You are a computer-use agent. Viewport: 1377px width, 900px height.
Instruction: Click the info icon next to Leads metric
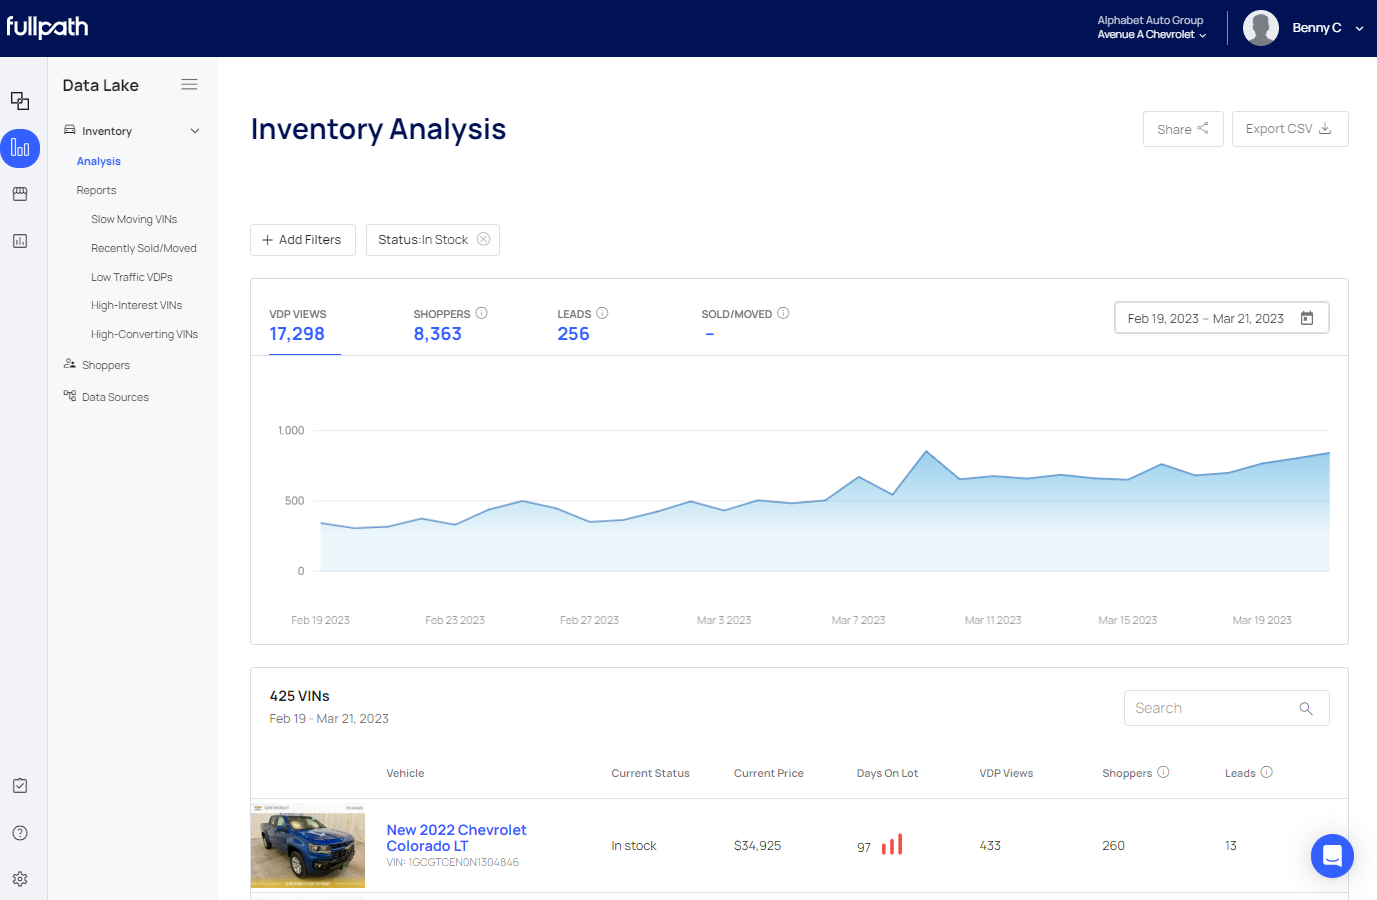602,313
